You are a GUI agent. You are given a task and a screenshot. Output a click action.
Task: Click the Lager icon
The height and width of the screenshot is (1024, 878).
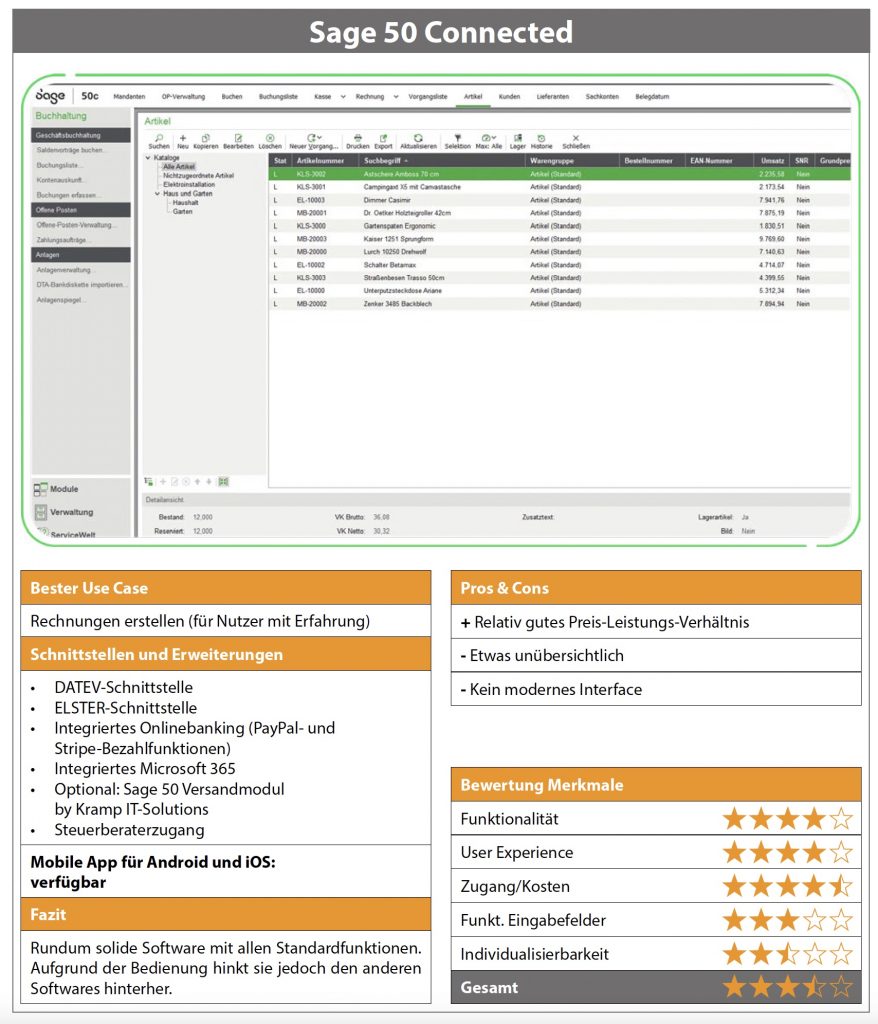(x=517, y=138)
